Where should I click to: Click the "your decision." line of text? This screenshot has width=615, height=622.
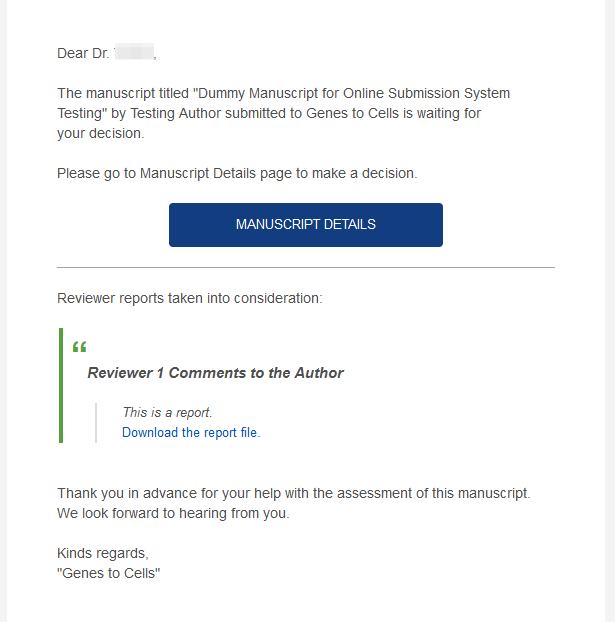coord(101,133)
